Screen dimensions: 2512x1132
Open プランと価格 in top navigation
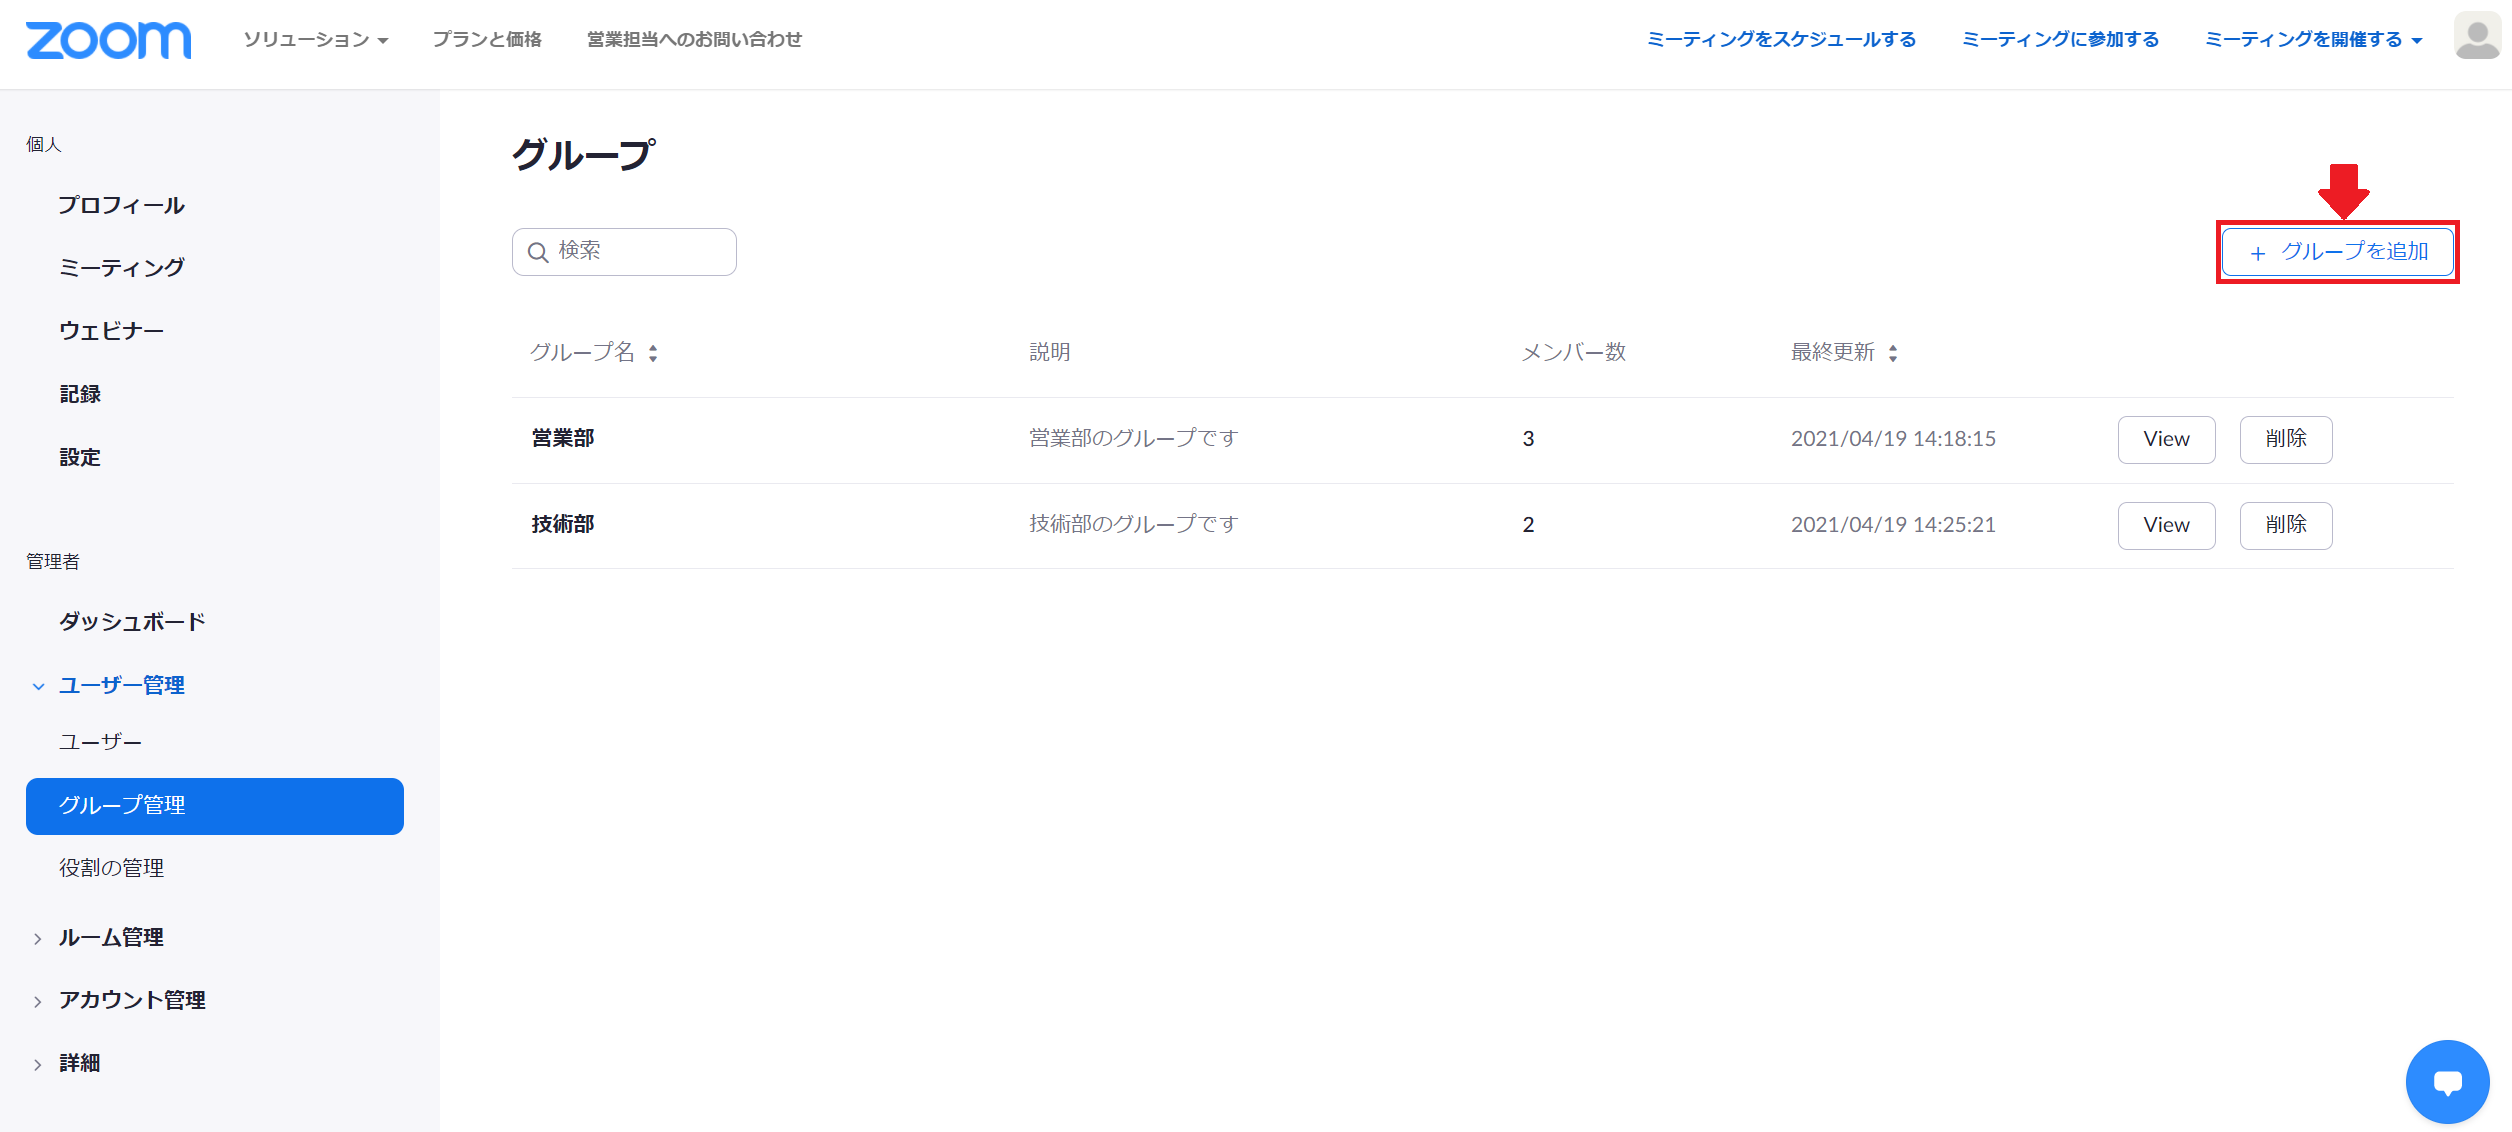[487, 39]
